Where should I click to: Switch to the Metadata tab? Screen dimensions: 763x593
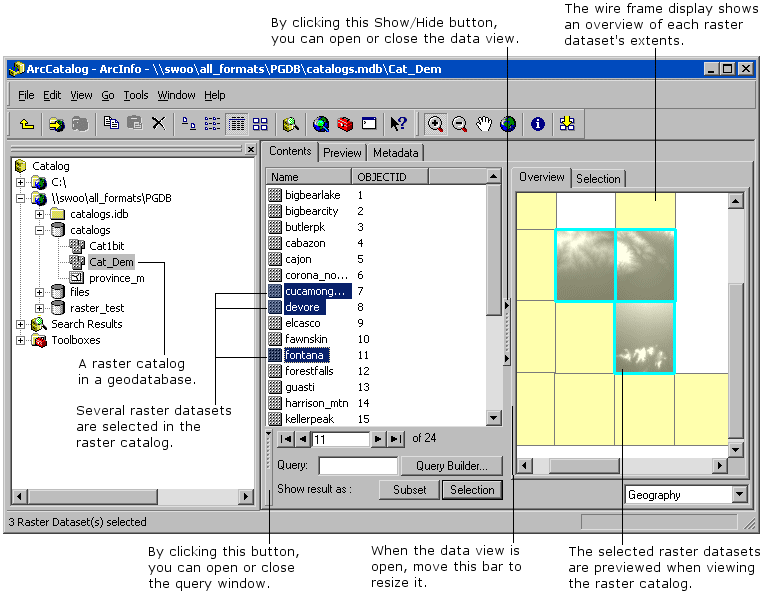click(396, 153)
